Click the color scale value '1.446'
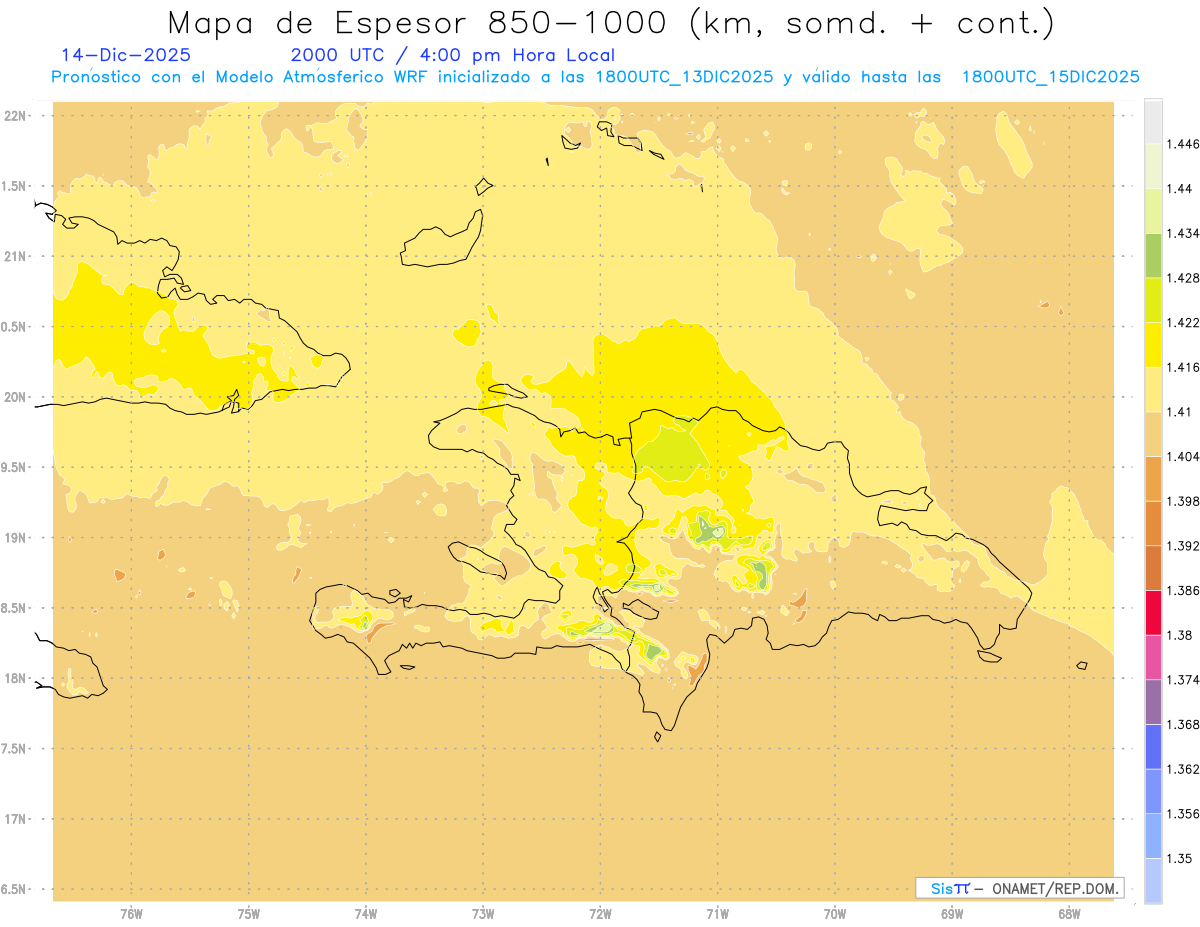Viewport: 1200px width, 927px height. 1185,144
